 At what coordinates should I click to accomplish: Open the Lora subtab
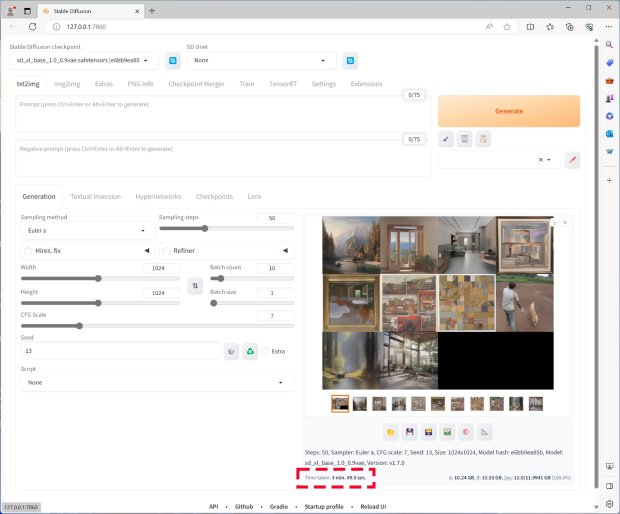254,197
